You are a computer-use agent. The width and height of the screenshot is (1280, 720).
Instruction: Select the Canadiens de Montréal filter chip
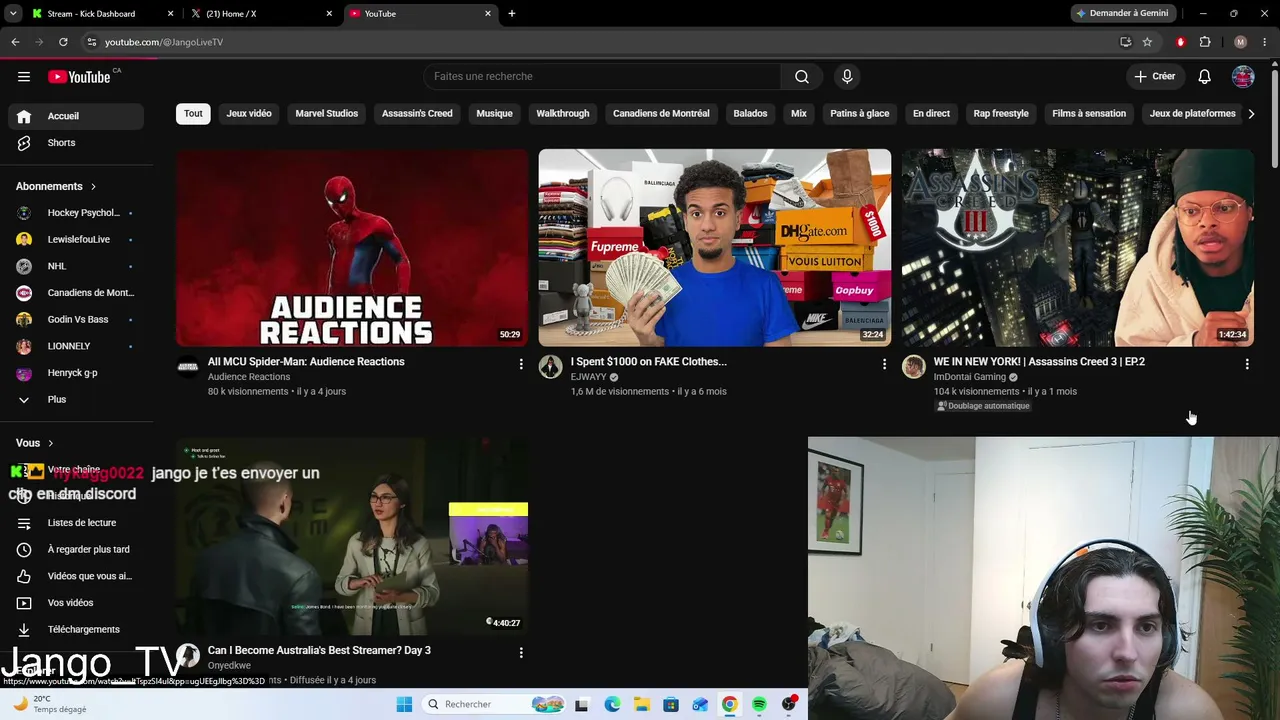coord(661,114)
